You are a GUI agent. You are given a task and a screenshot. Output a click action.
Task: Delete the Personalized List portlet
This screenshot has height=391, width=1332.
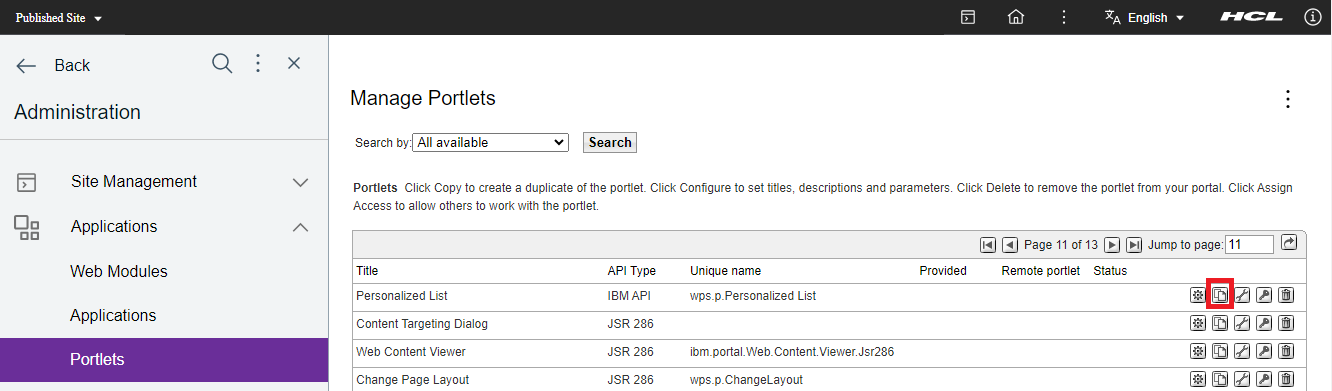tap(1287, 295)
